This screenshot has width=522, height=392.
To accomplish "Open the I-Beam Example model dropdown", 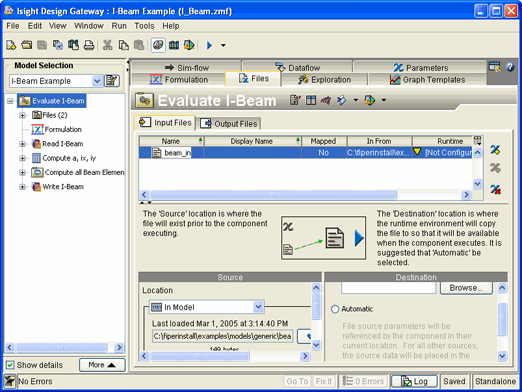I will click(x=97, y=81).
